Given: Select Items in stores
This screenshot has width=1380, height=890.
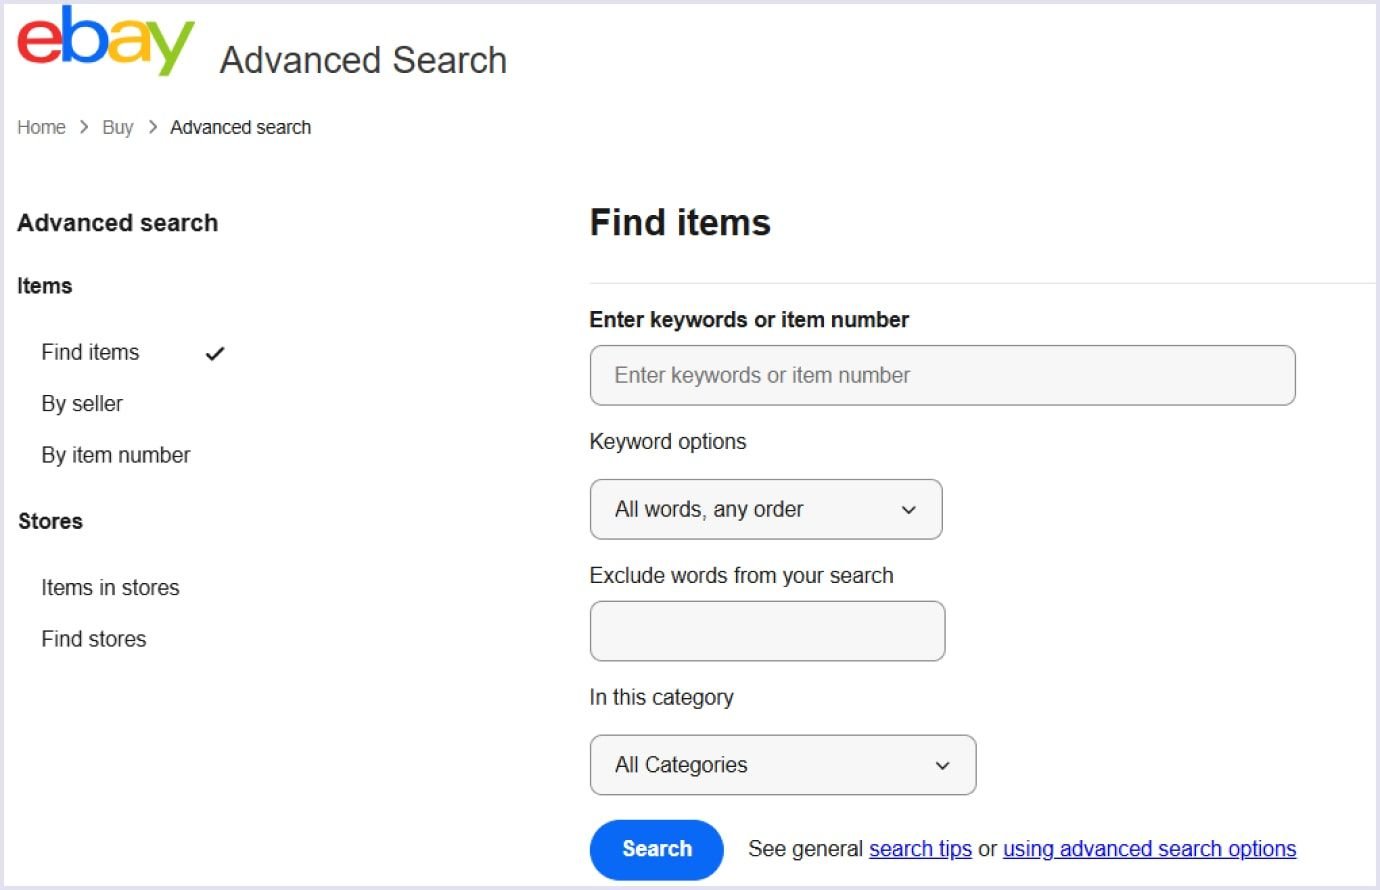Looking at the screenshot, I should click(x=110, y=588).
